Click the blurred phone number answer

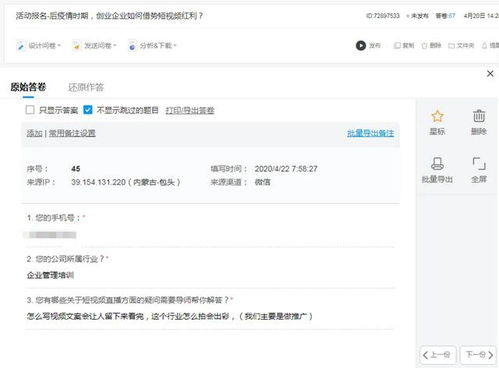pos(50,235)
